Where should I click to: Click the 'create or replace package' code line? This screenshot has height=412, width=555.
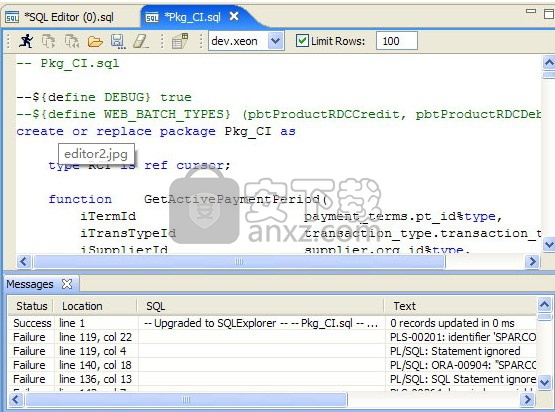click(156, 132)
